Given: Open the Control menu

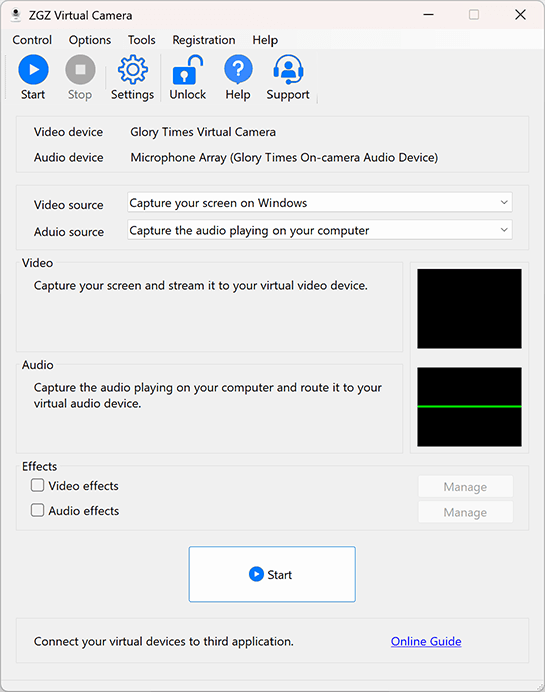Looking at the screenshot, I should [32, 40].
